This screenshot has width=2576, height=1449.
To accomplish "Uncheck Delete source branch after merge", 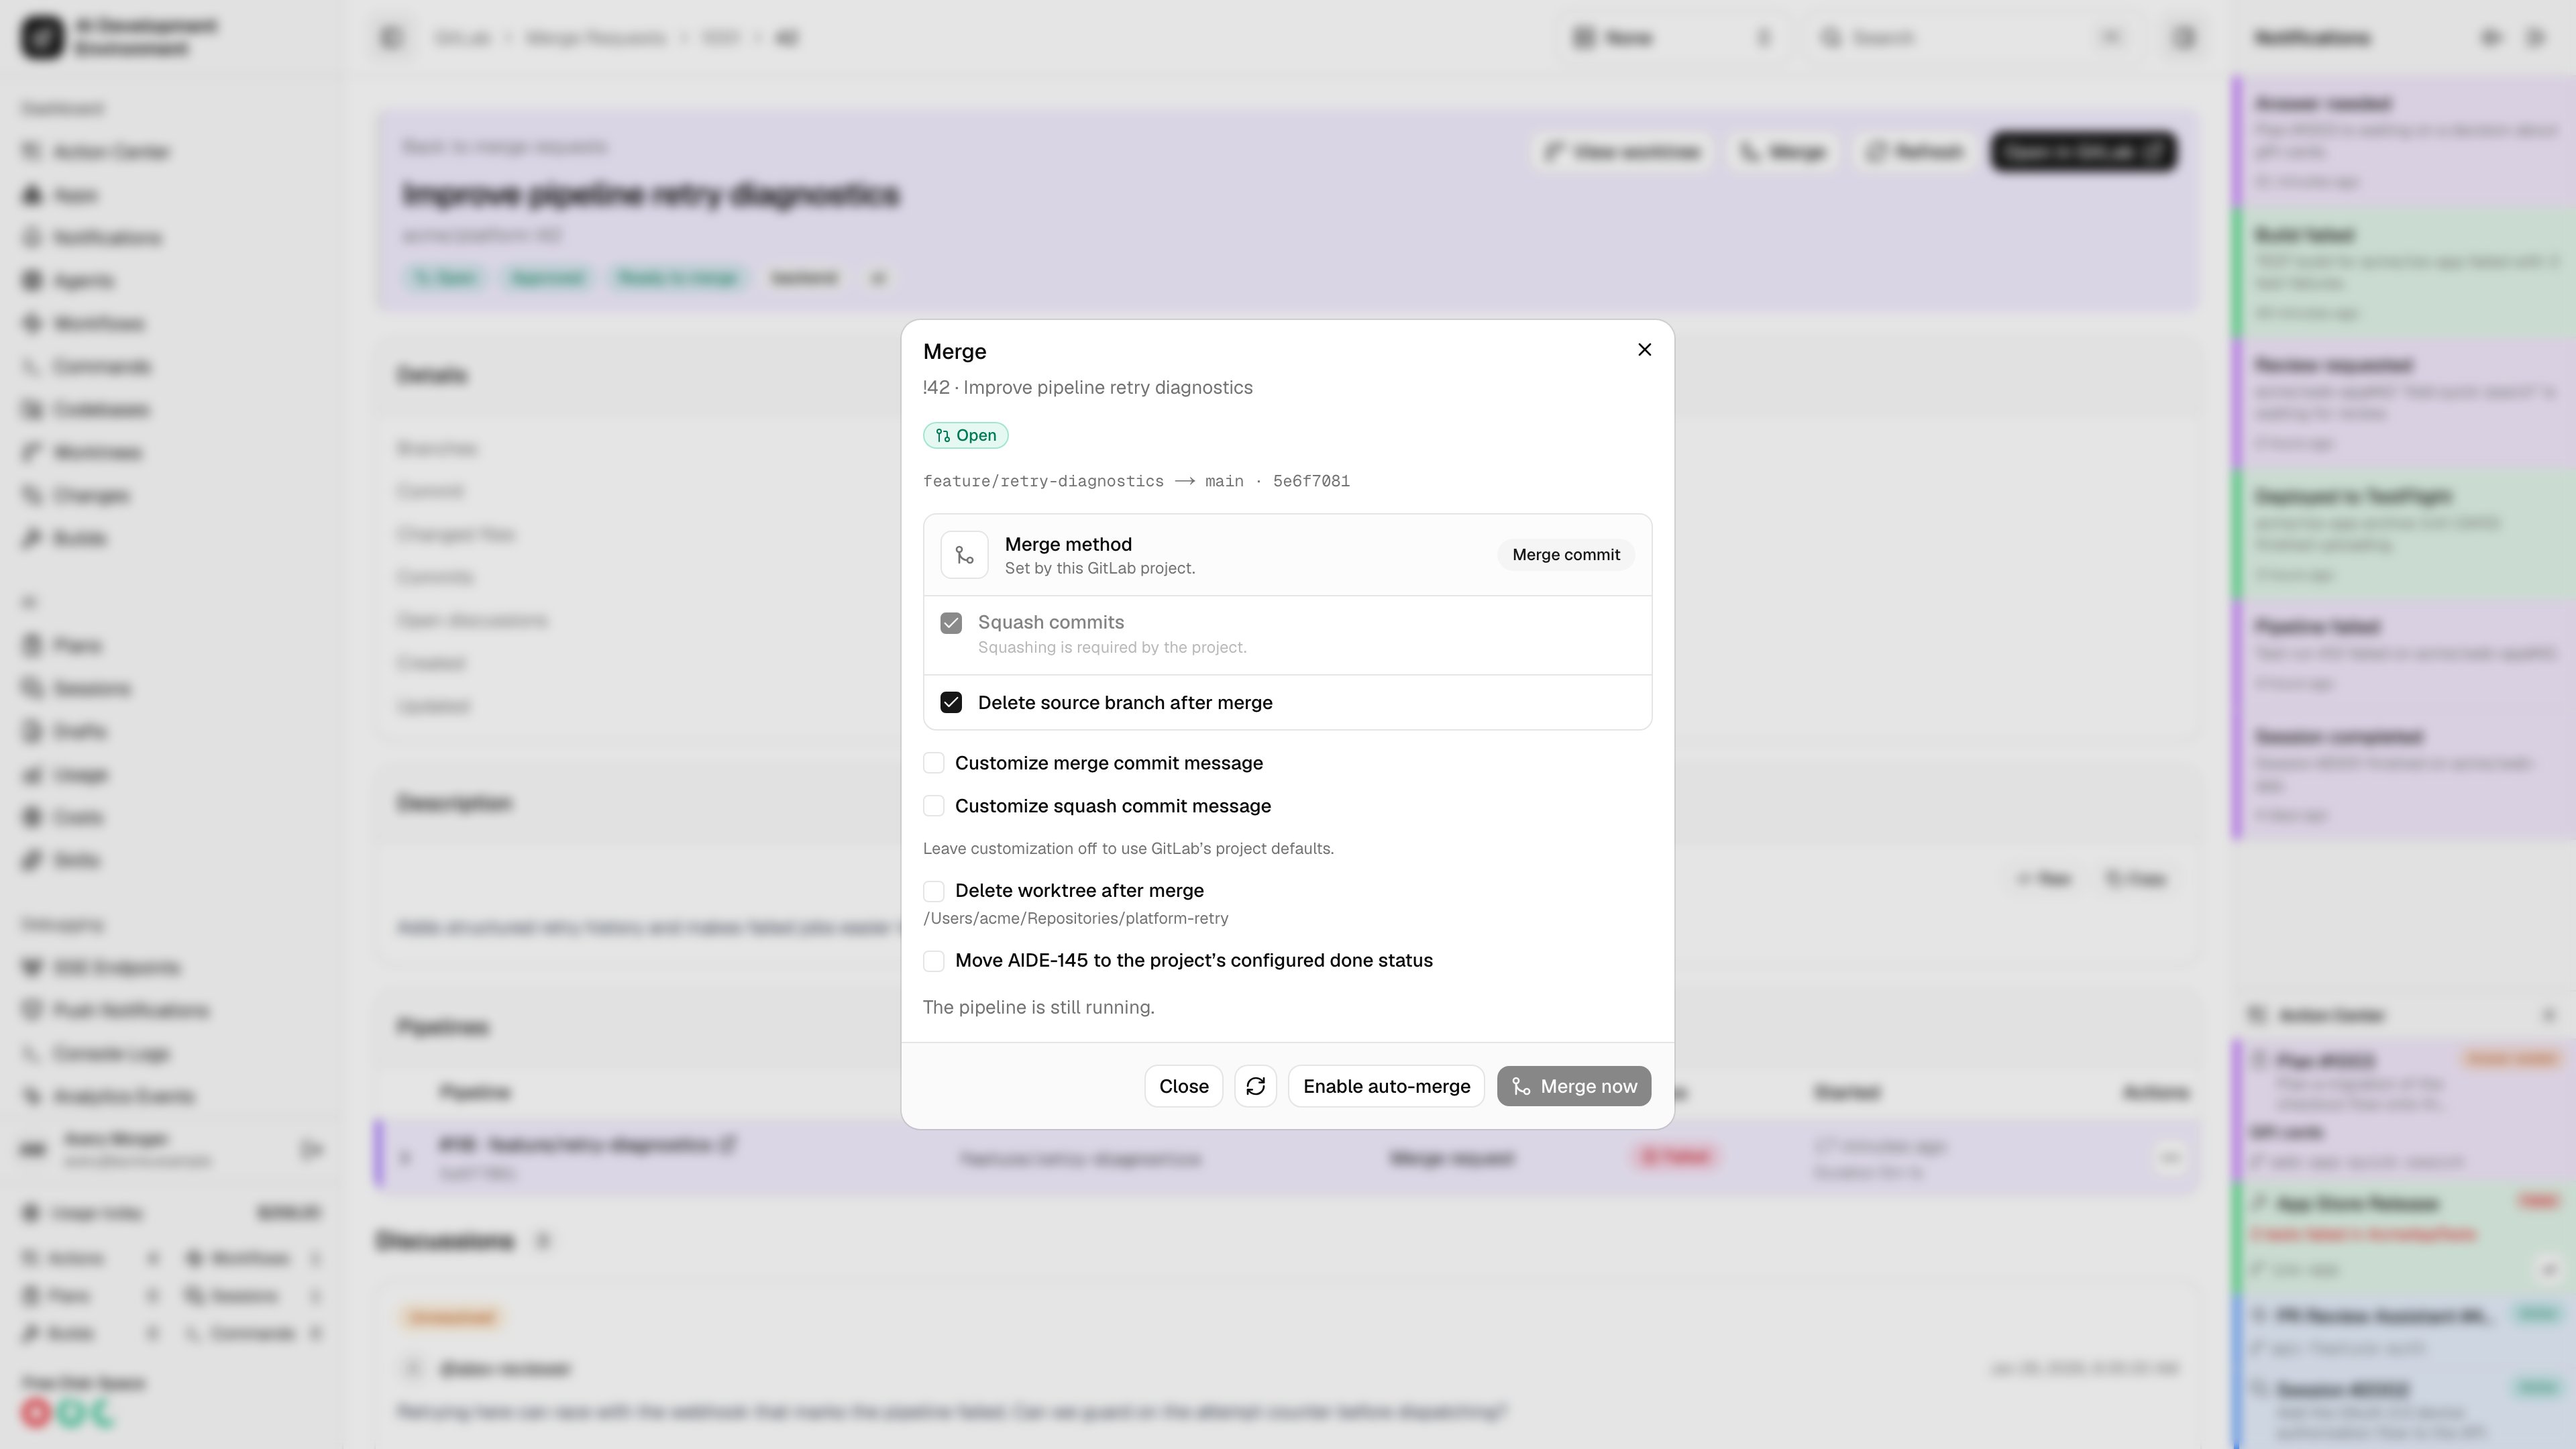I will tap(951, 703).
